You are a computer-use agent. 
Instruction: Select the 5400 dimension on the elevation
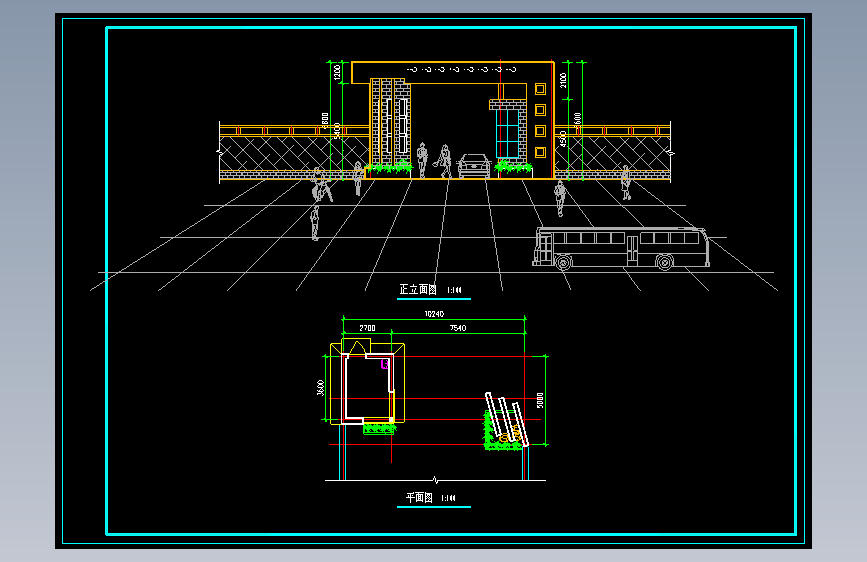click(x=337, y=132)
